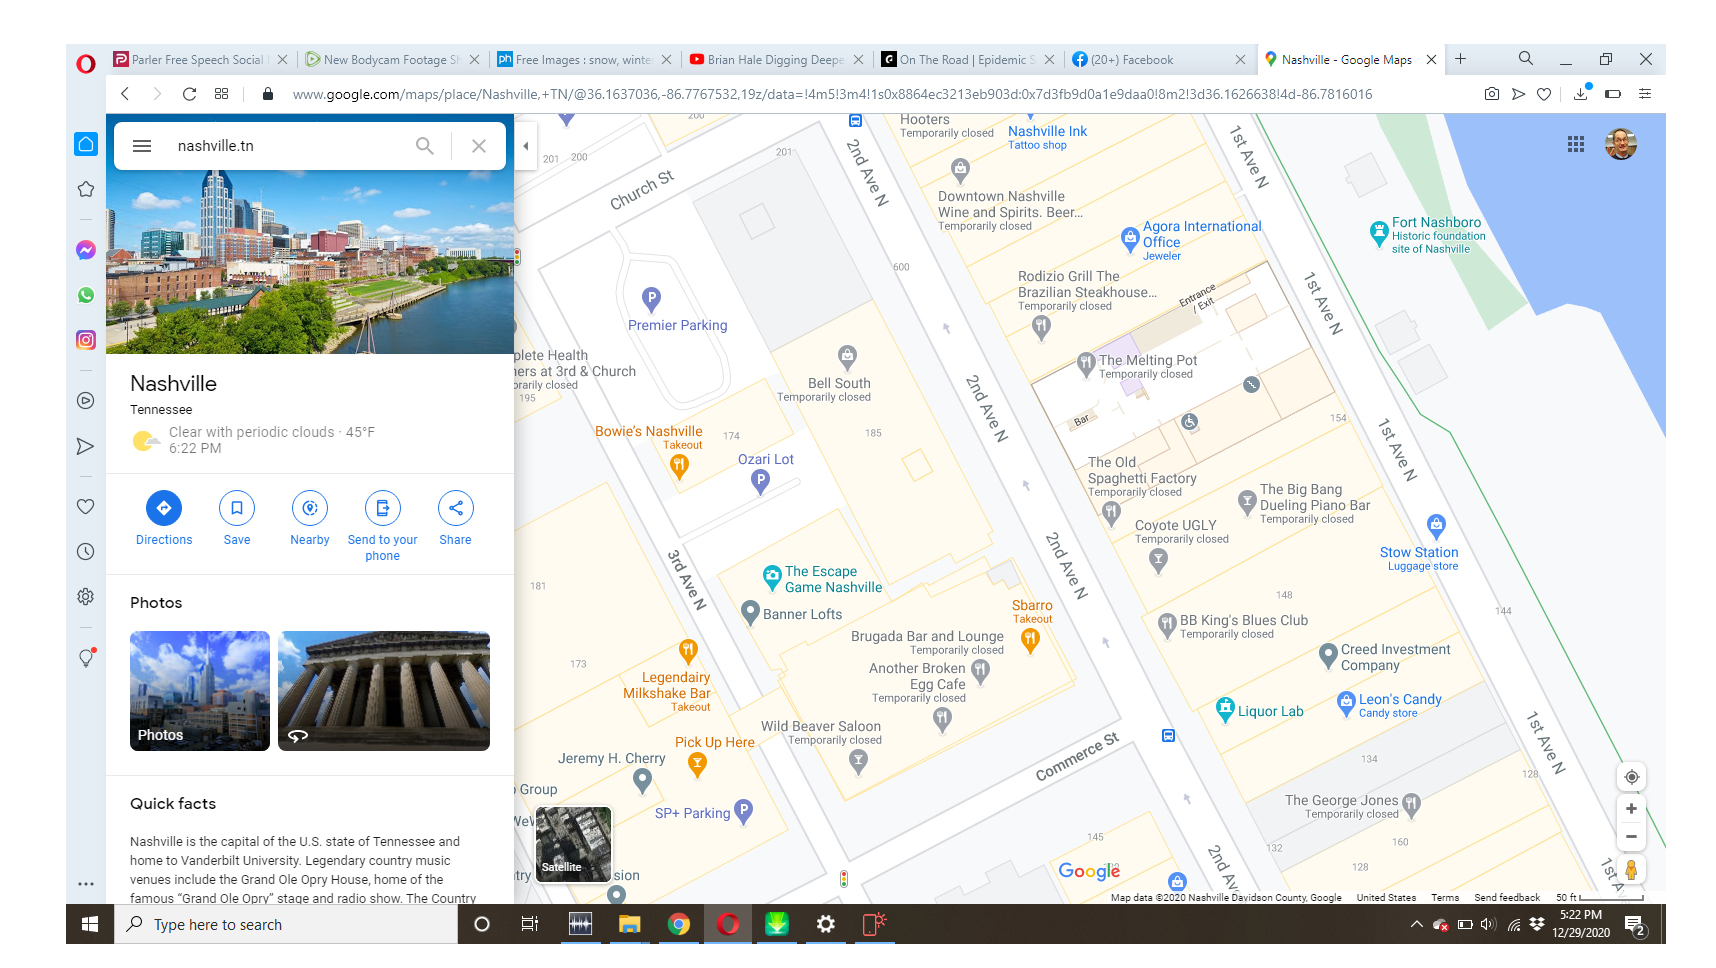The width and height of the screenshot is (1716, 968).
Task: Click the browser address bar URL
Action: (832, 94)
